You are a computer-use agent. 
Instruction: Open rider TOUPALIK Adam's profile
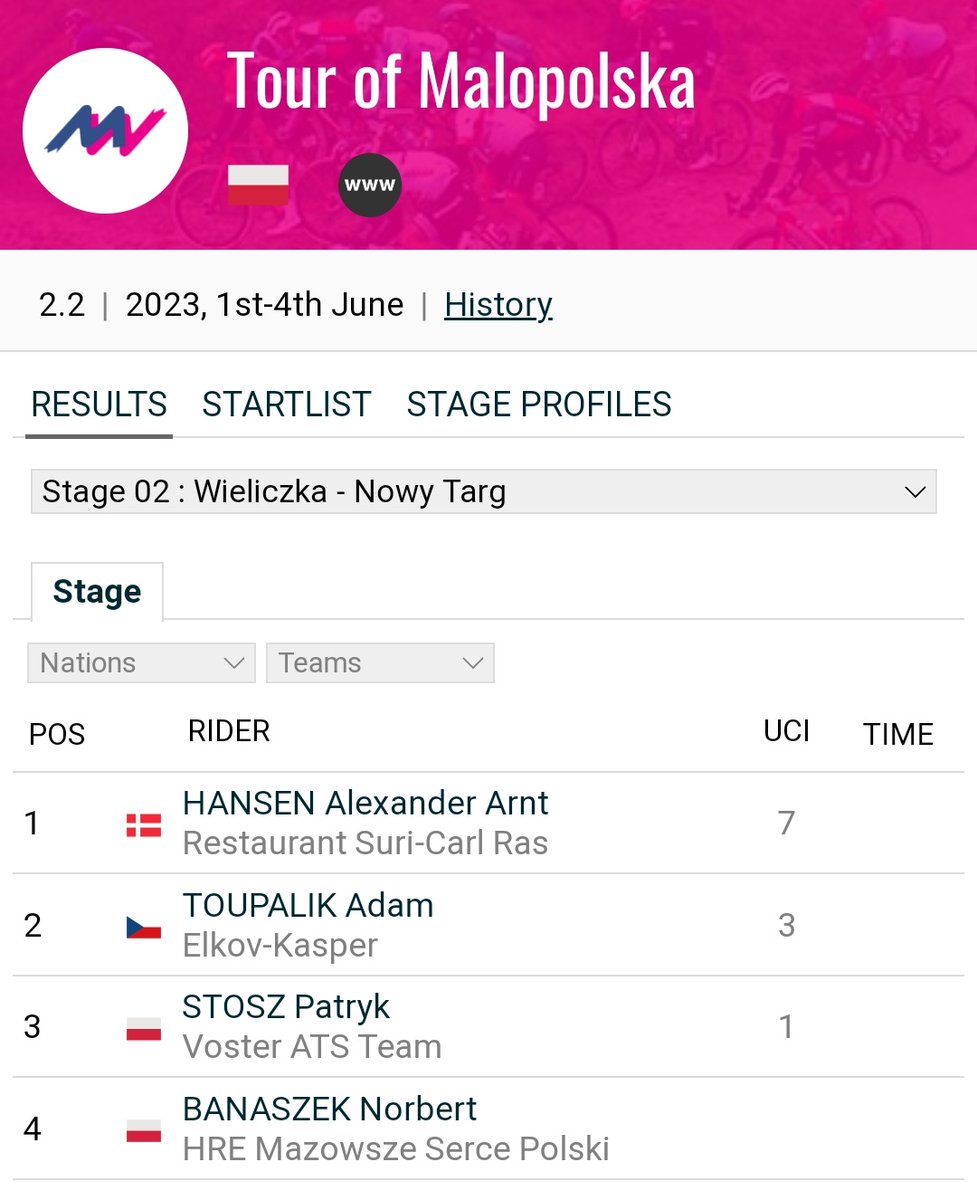(x=308, y=905)
